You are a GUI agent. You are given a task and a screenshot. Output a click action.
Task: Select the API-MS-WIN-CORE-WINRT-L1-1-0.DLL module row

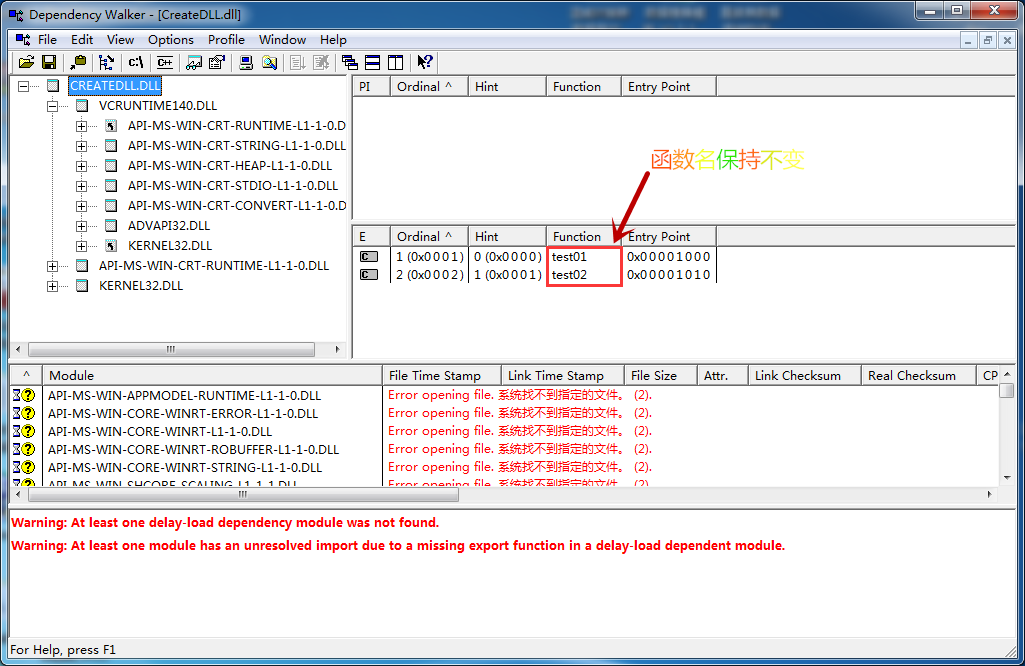coord(505,431)
